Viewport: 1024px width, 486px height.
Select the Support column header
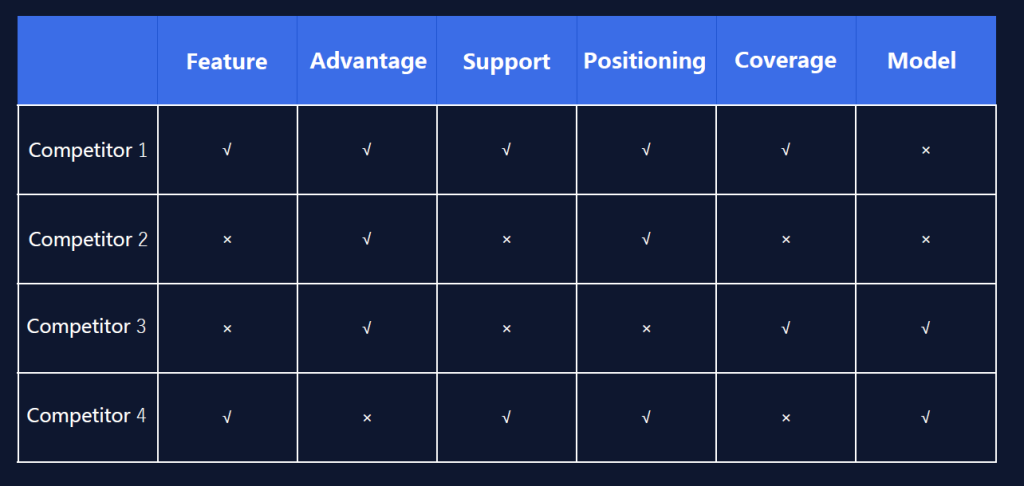click(506, 61)
